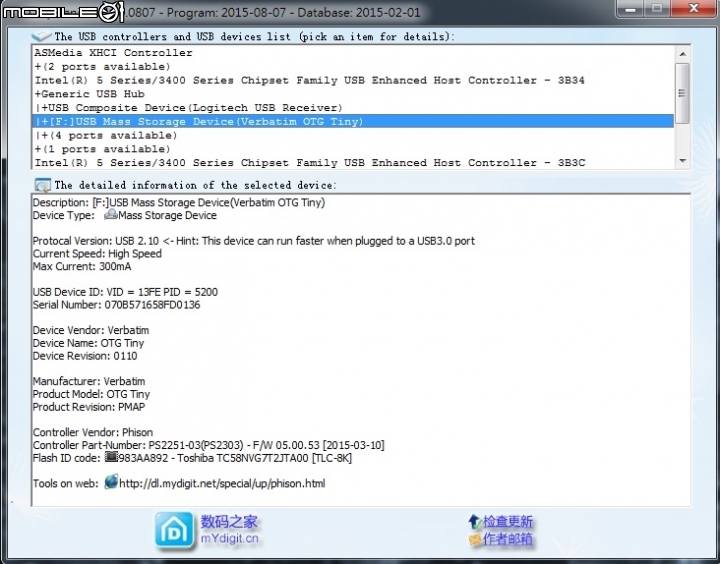Click the magnifier icon beside detailed information header
This screenshot has width=720, height=564.
point(43,185)
